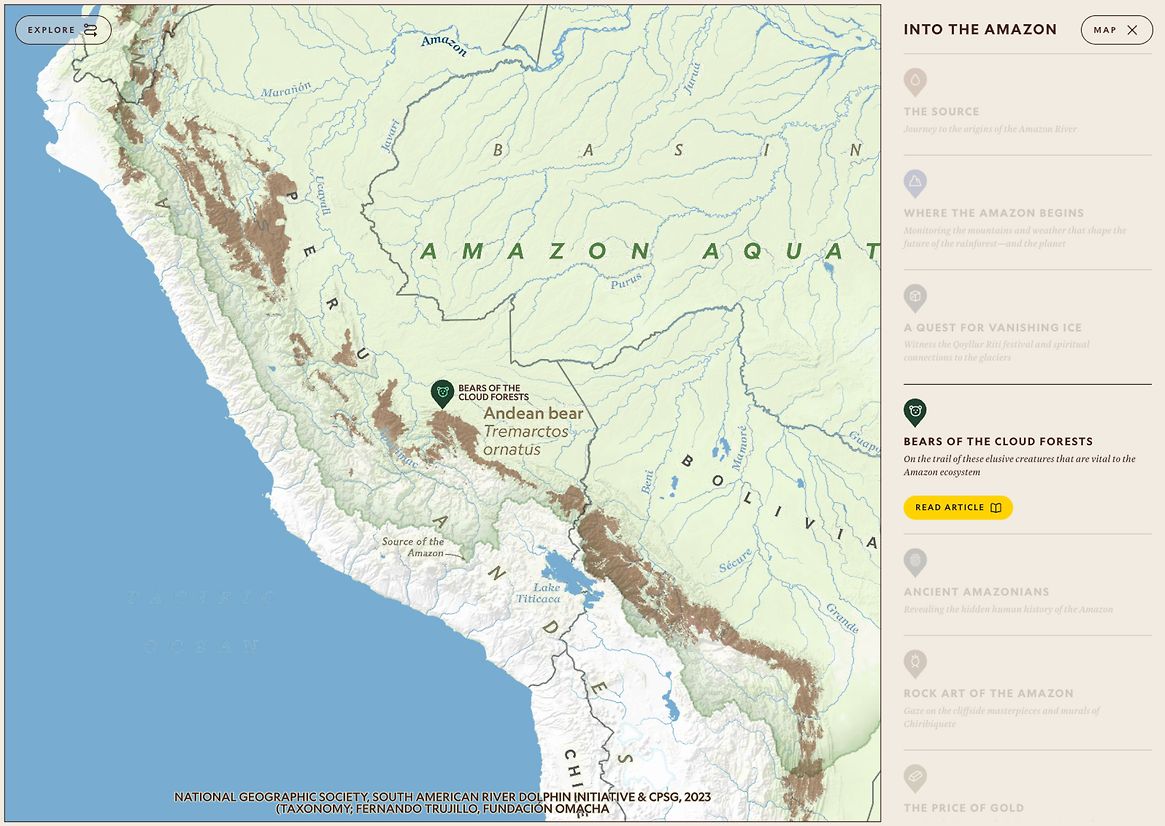Viewport: 1165px width, 826px height.
Task: Select the Rock Art of the Amazon pin icon
Action: 914,663
